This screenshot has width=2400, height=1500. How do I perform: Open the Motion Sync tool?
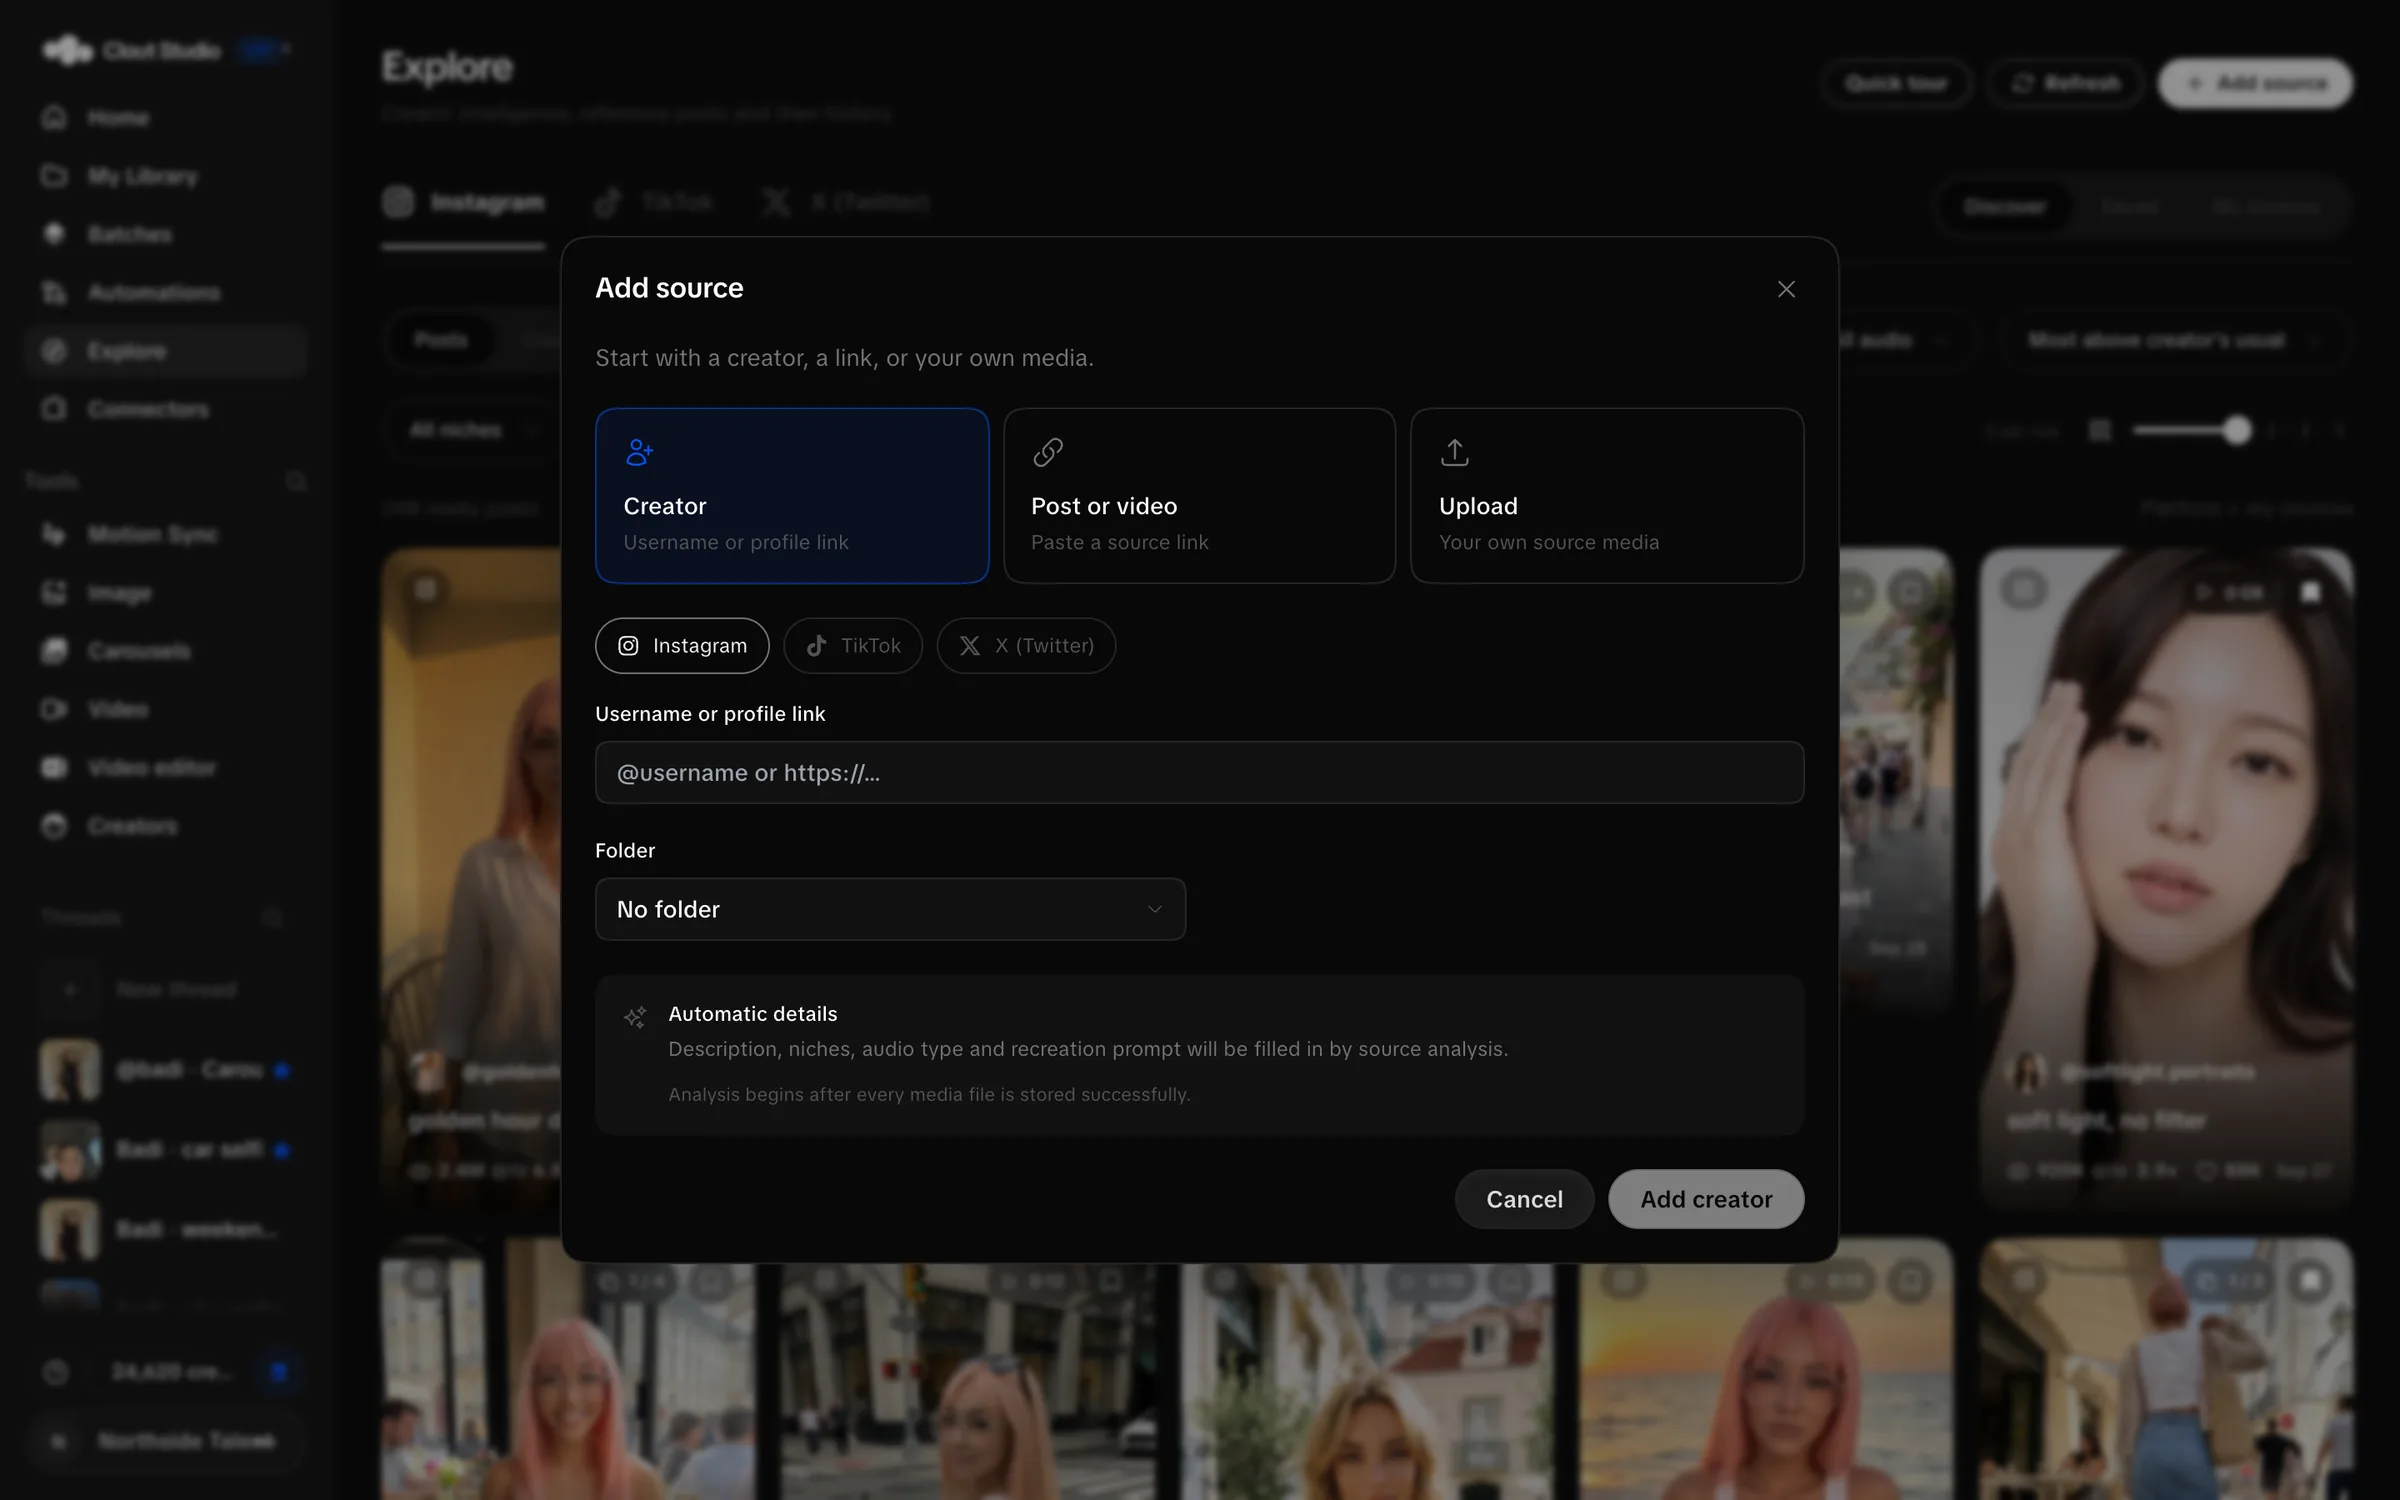(165, 534)
